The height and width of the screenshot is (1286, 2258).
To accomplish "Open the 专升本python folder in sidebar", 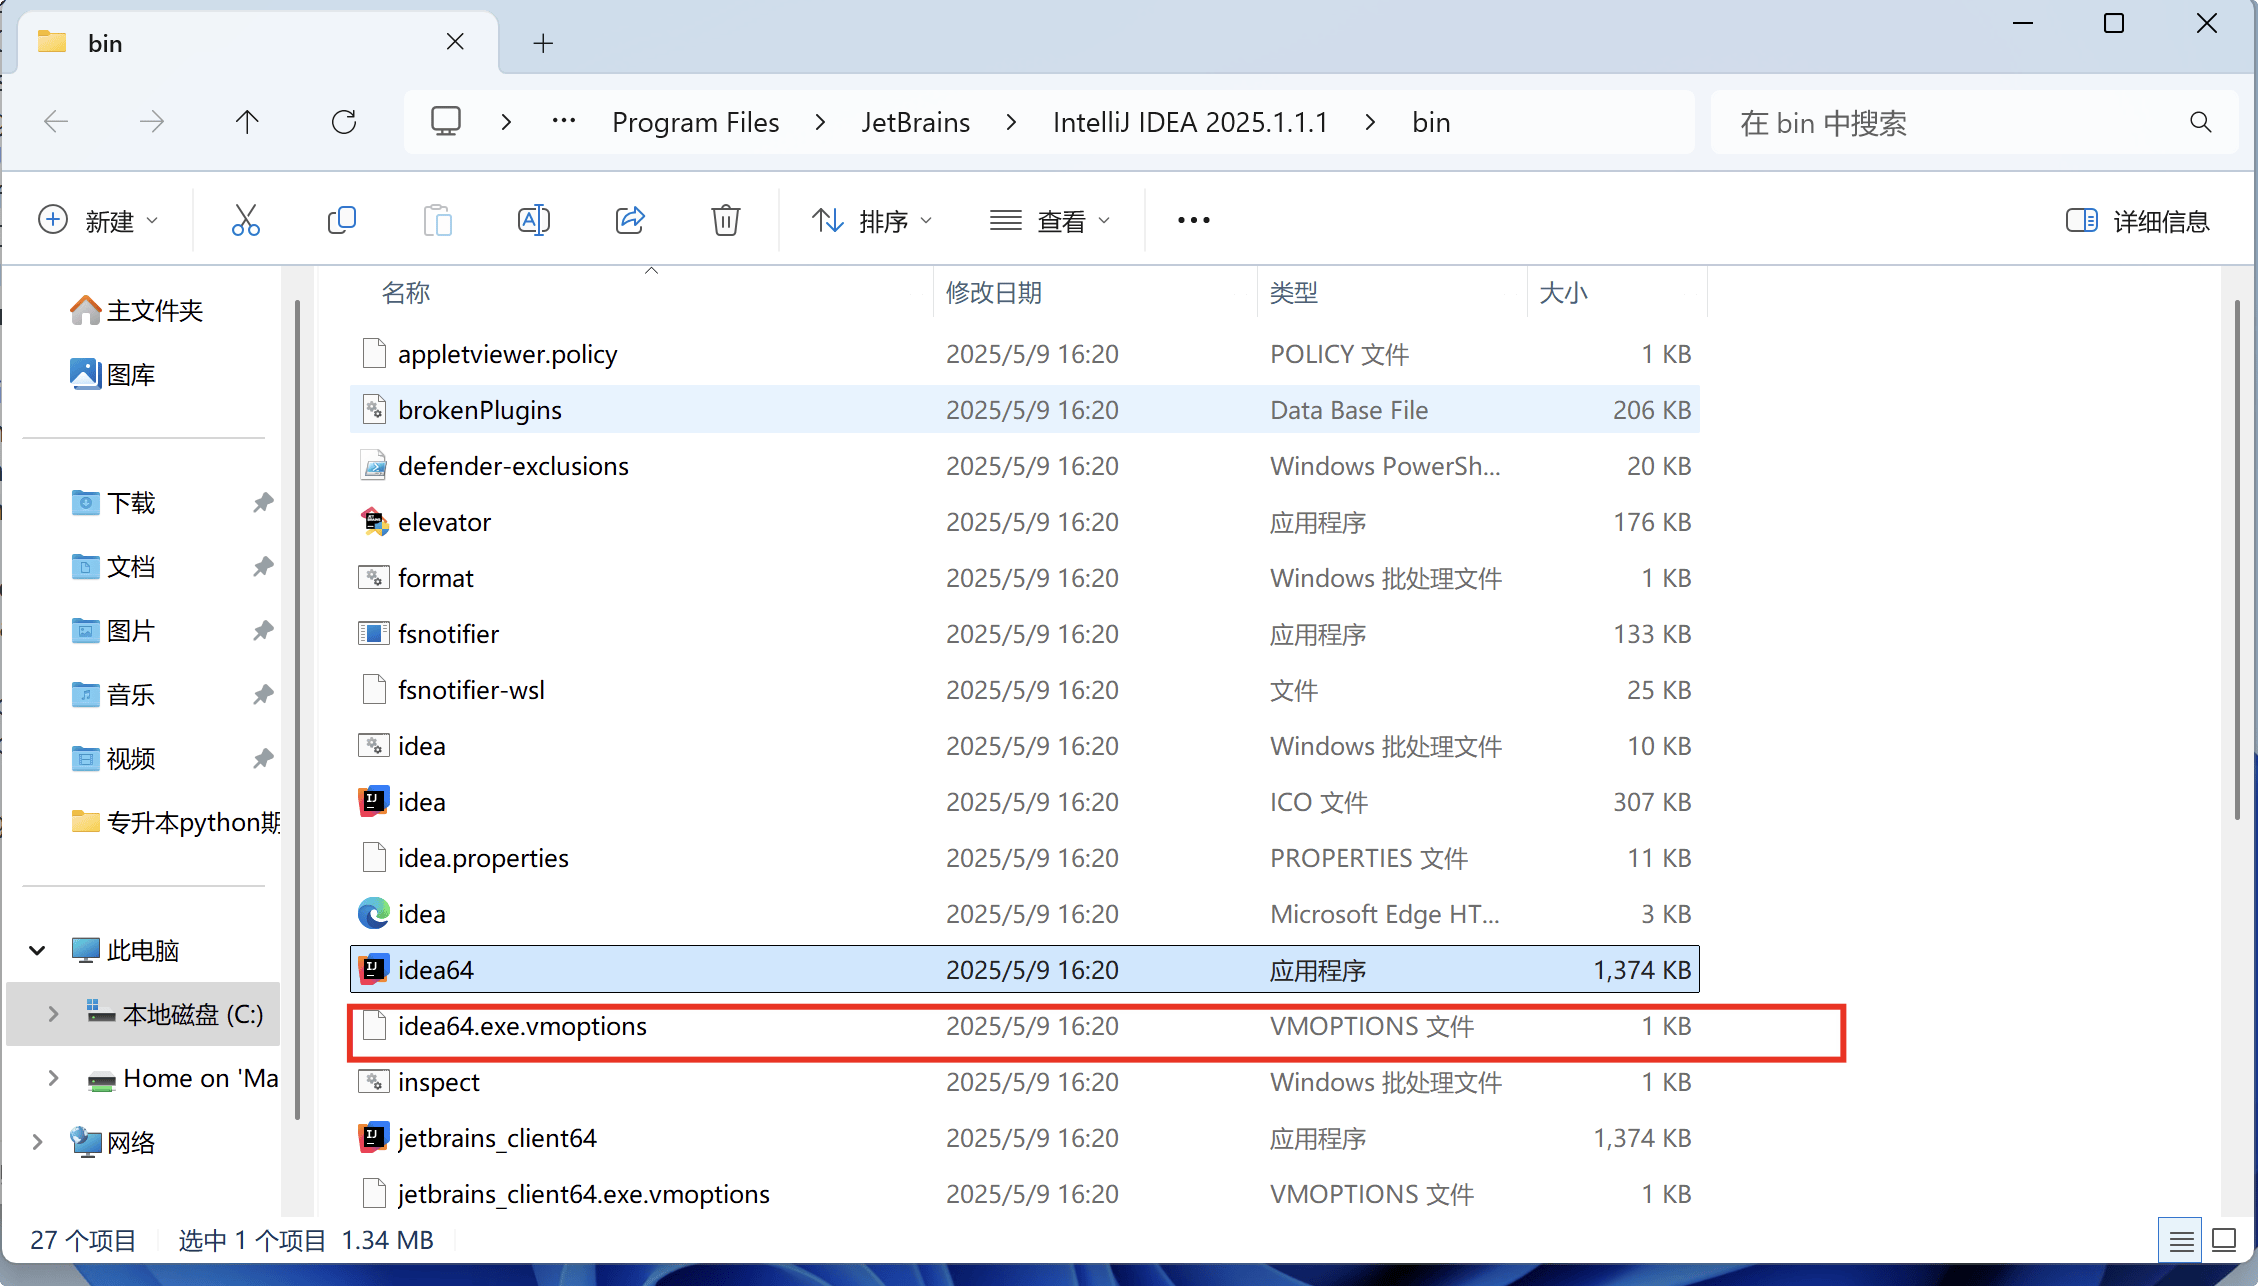I will coord(175,823).
